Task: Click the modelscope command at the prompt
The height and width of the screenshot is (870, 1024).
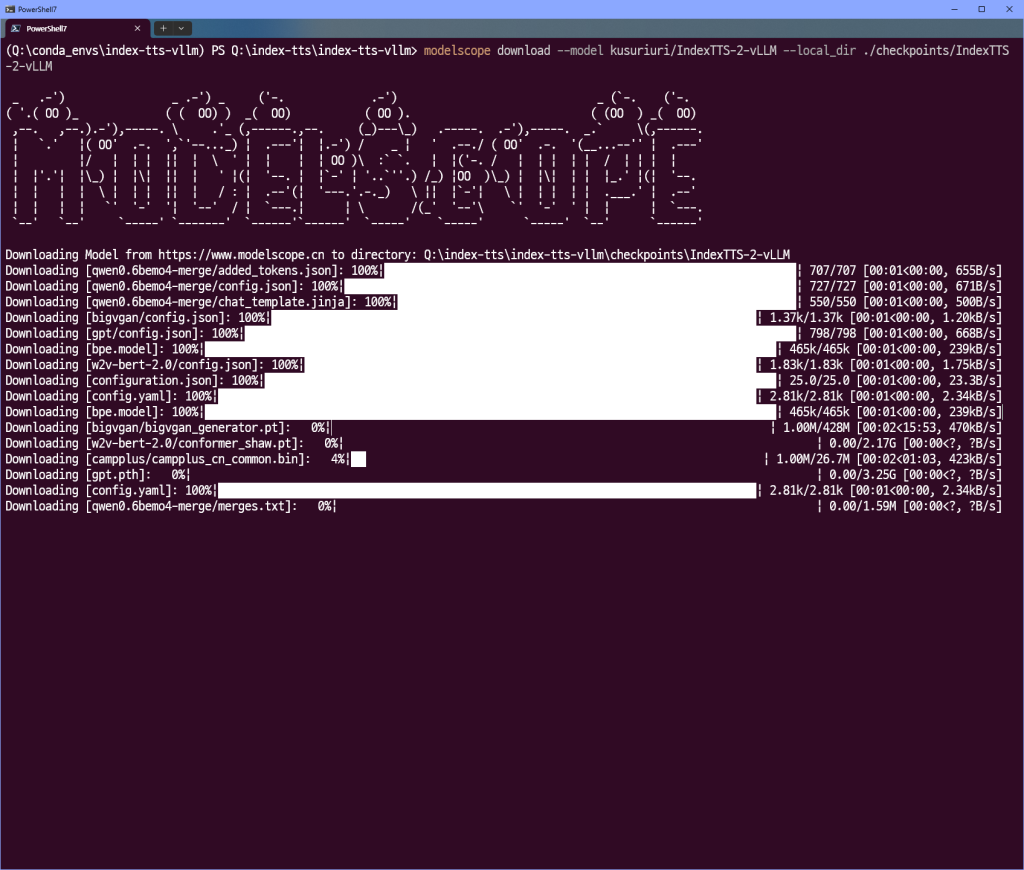Action: click(457, 50)
